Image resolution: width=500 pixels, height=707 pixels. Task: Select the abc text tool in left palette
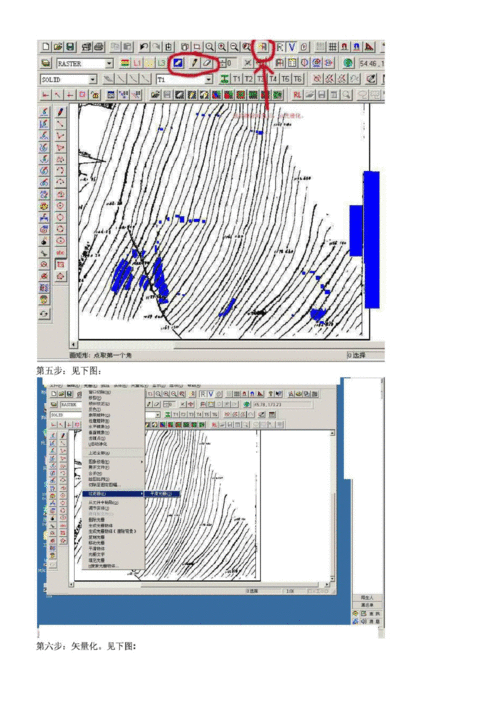[60, 252]
